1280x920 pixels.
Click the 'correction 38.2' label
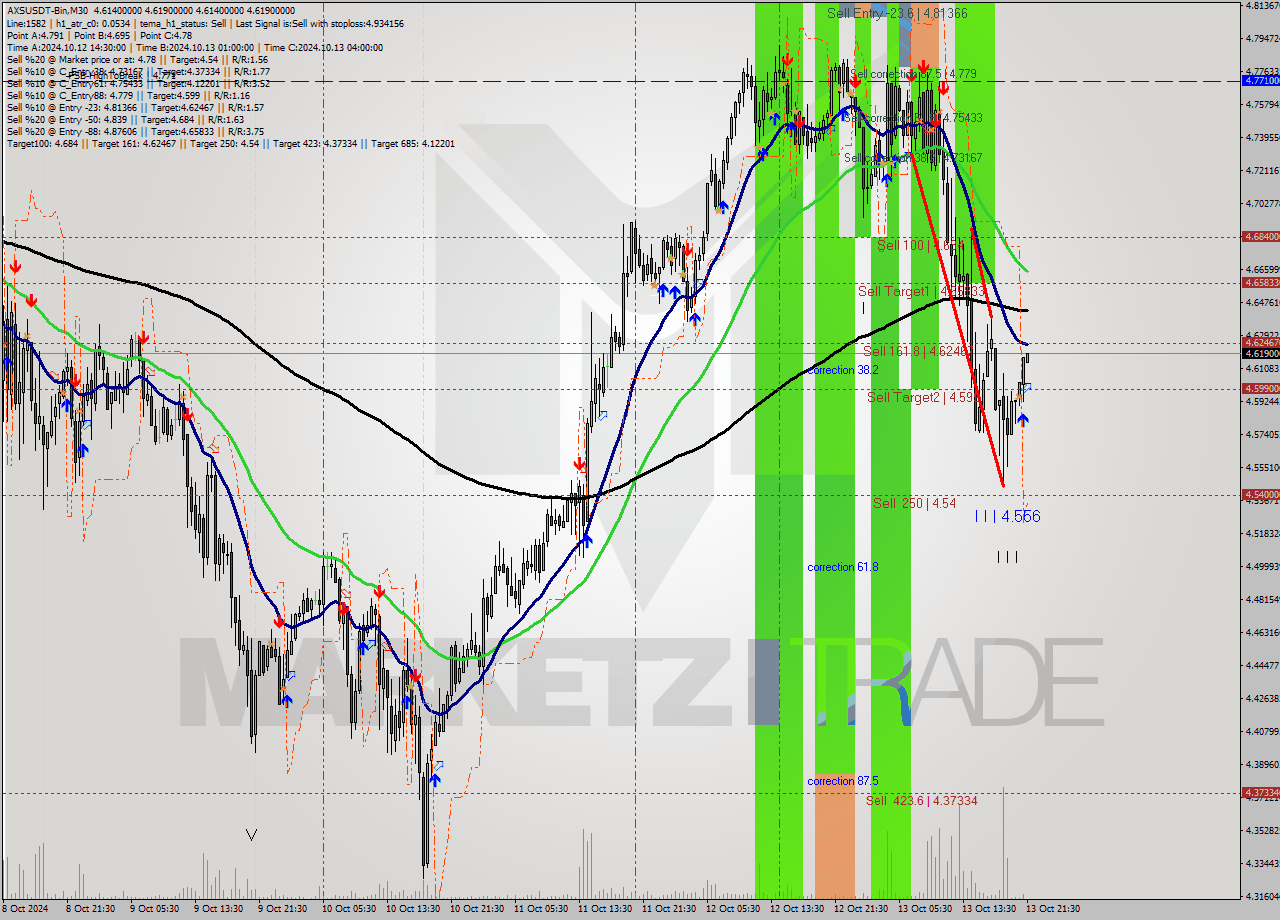(843, 370)
